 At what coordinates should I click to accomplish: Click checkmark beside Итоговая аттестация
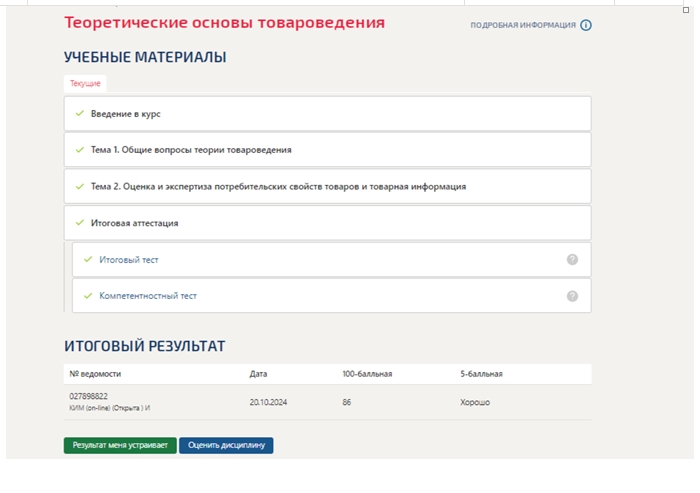[x=80, y=222]
